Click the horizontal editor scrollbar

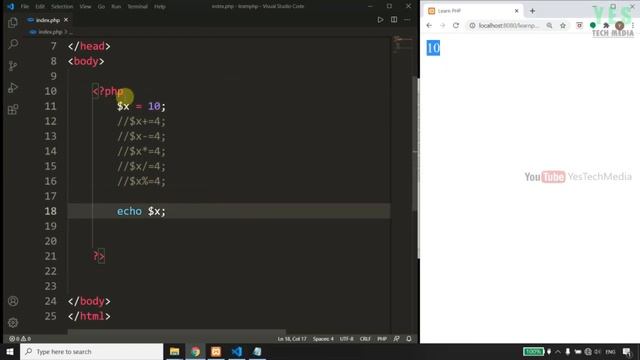177,332
